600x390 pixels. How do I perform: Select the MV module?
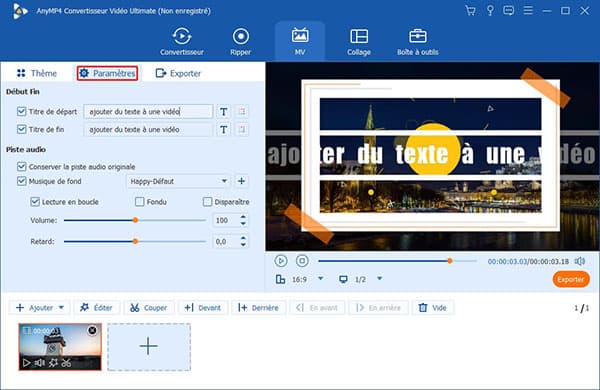click(x=300, y=41)
